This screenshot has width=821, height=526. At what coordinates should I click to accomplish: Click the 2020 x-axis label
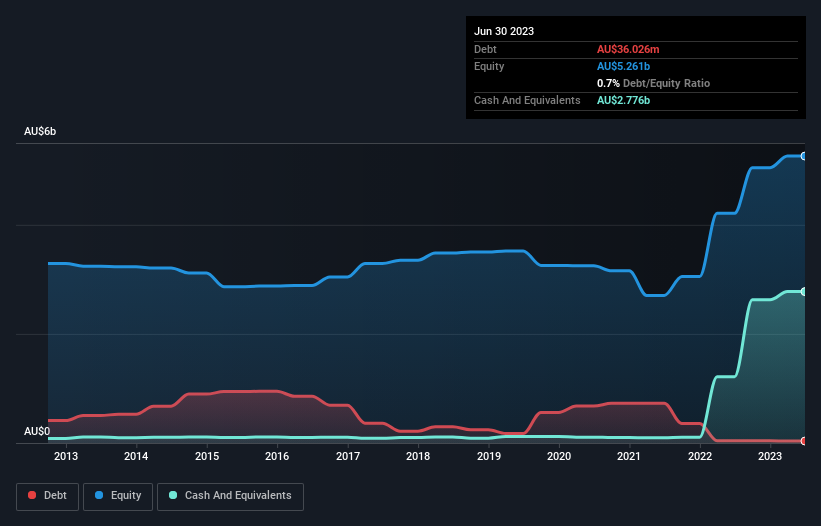pyautogui.click(x=559, y=456)
